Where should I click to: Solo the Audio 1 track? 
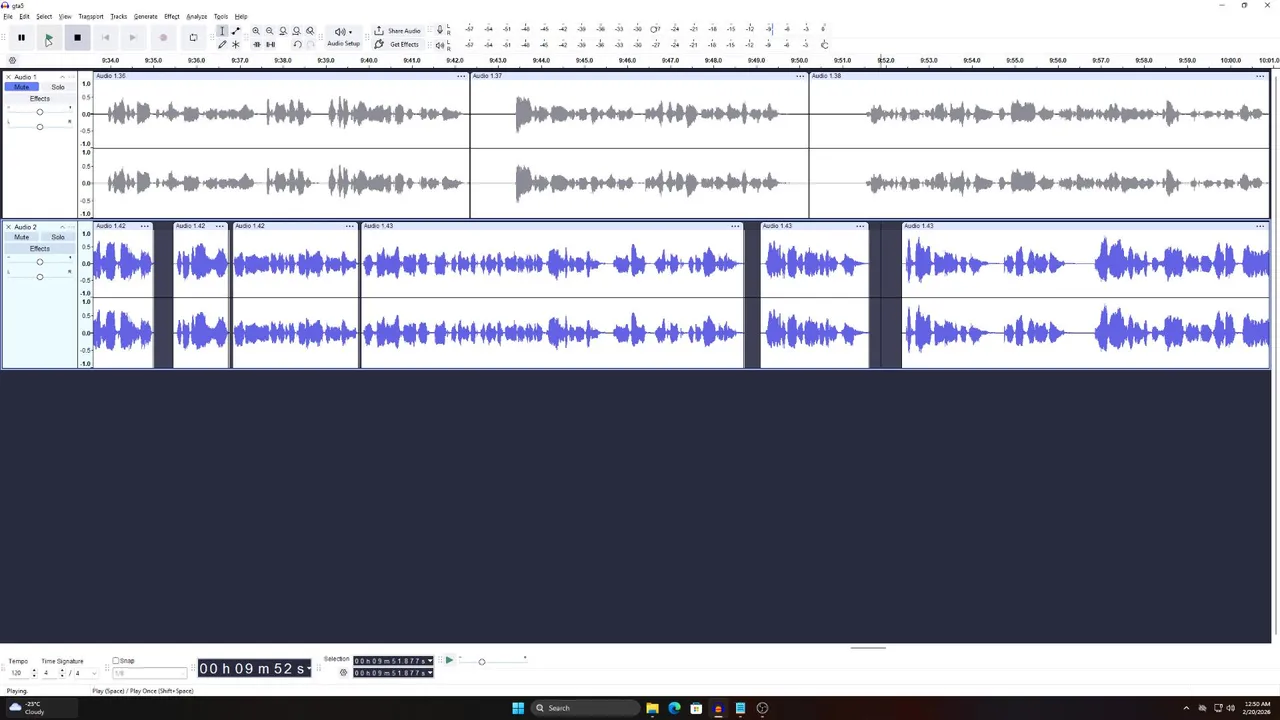(58, 87)
